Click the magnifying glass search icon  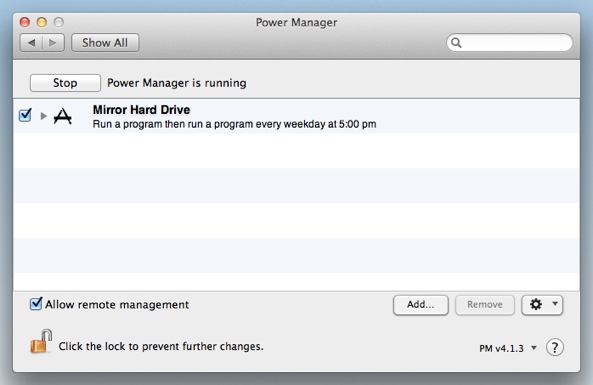click(x=456, y=43)
